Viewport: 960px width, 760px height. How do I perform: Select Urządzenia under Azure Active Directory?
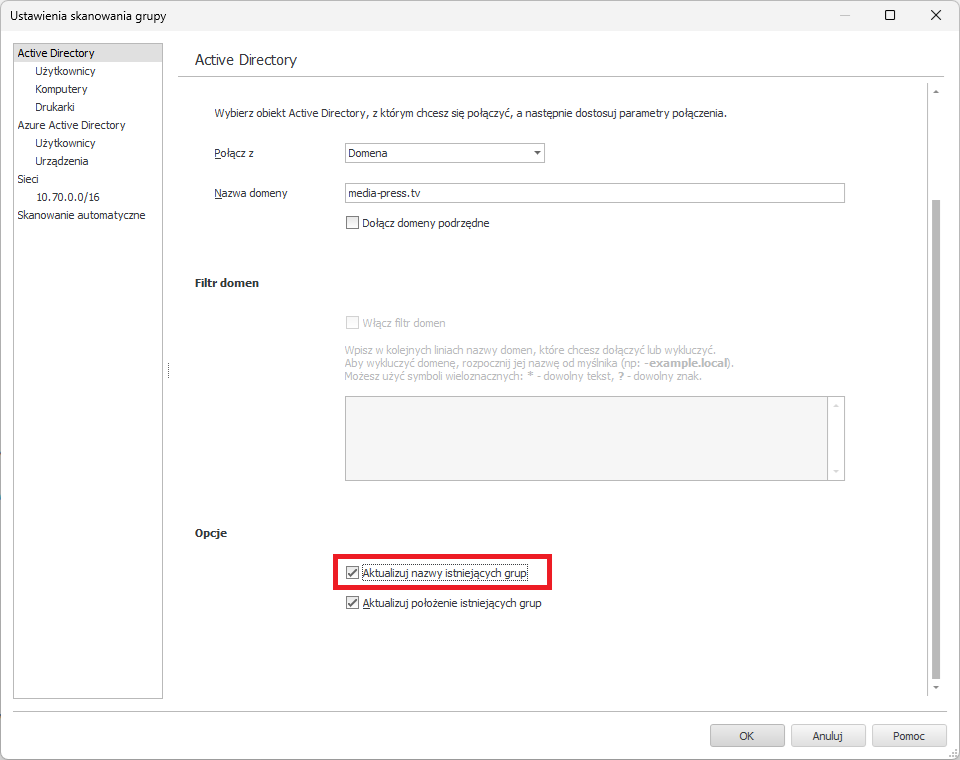coord(61,161)
